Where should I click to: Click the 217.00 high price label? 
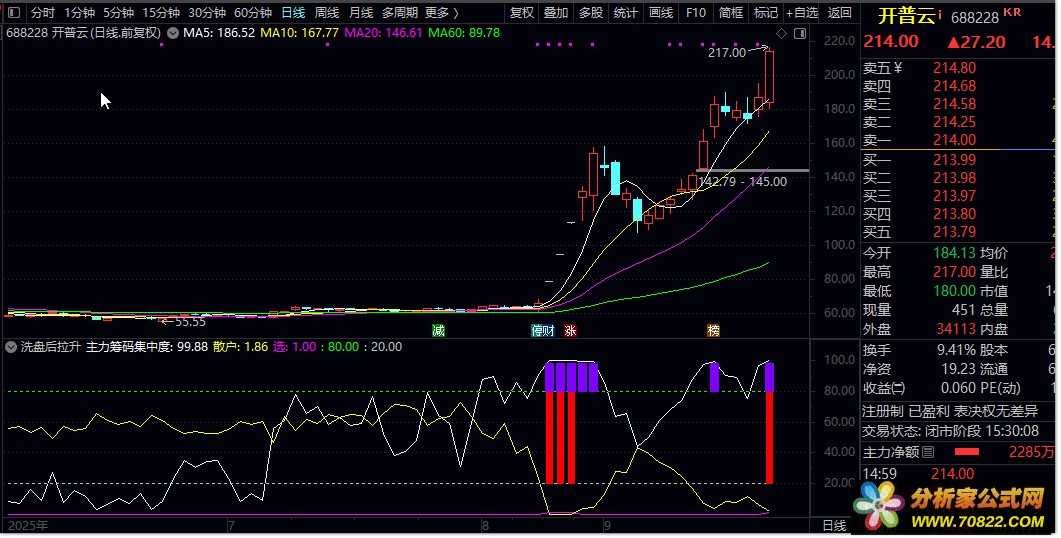[727, 53]
